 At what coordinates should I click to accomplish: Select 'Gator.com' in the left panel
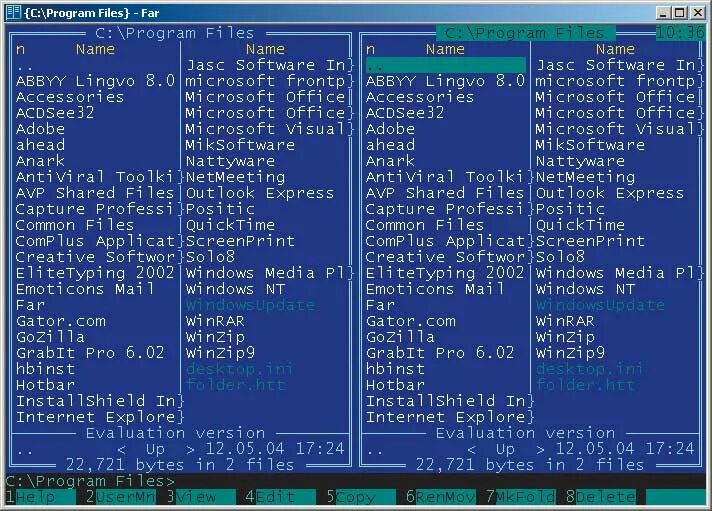tap(61, 321)
